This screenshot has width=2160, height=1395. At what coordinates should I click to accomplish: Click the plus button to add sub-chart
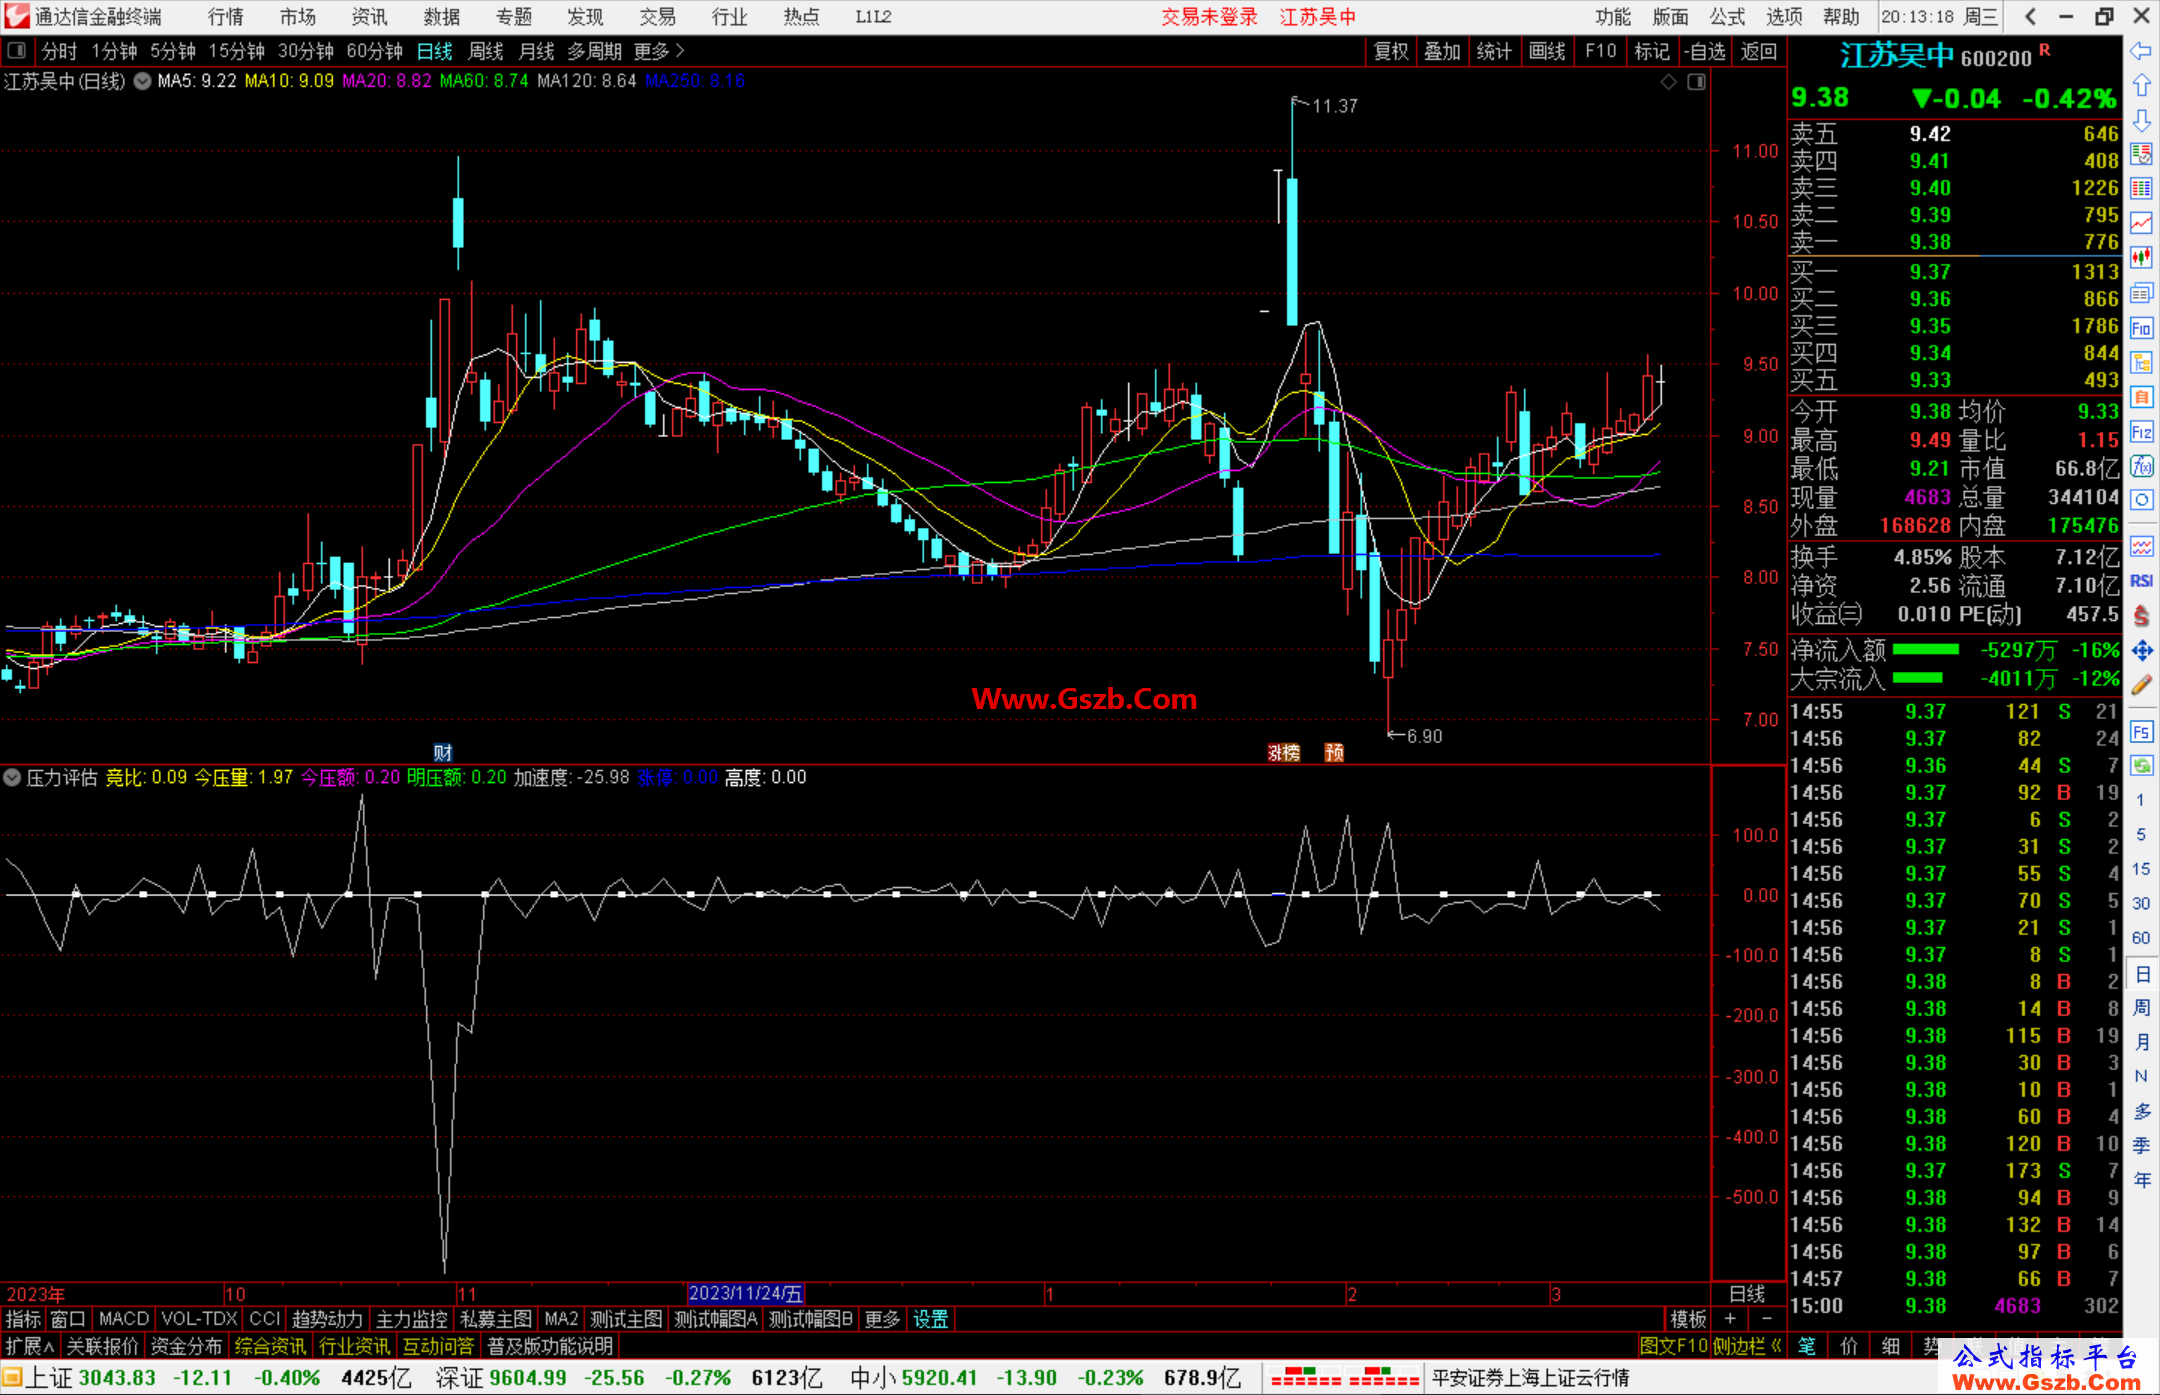1730,1319
